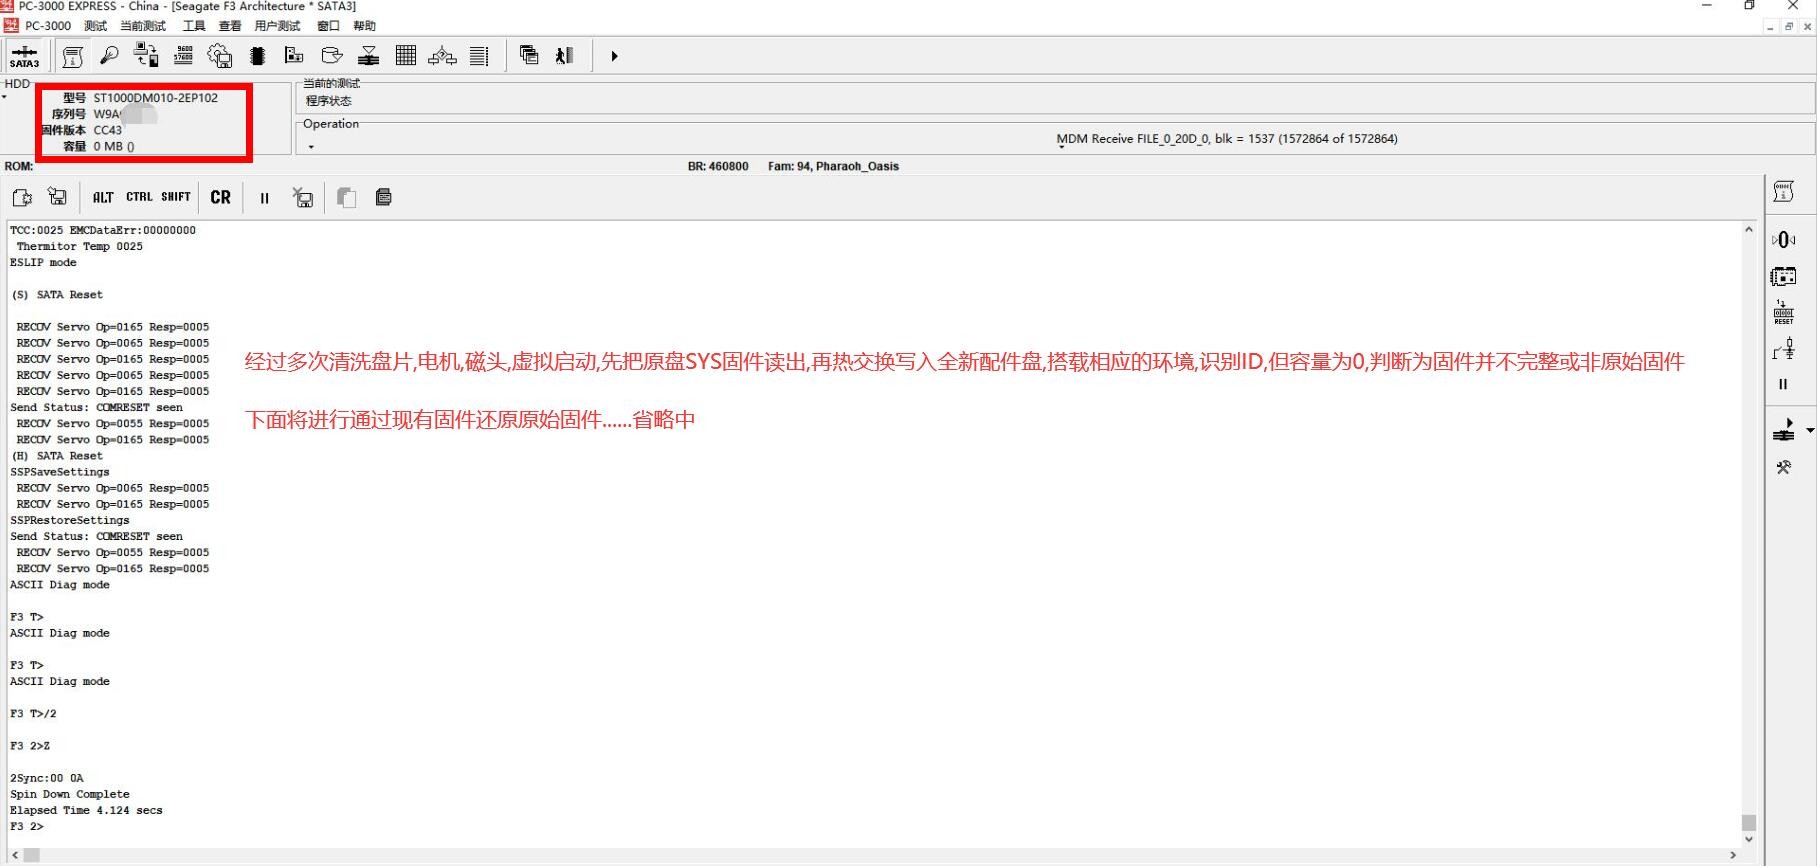The width and height of the screenshot is (1817, 866).
Task: Click the terminal settings gear-document icon
Action: click(22, 197)
